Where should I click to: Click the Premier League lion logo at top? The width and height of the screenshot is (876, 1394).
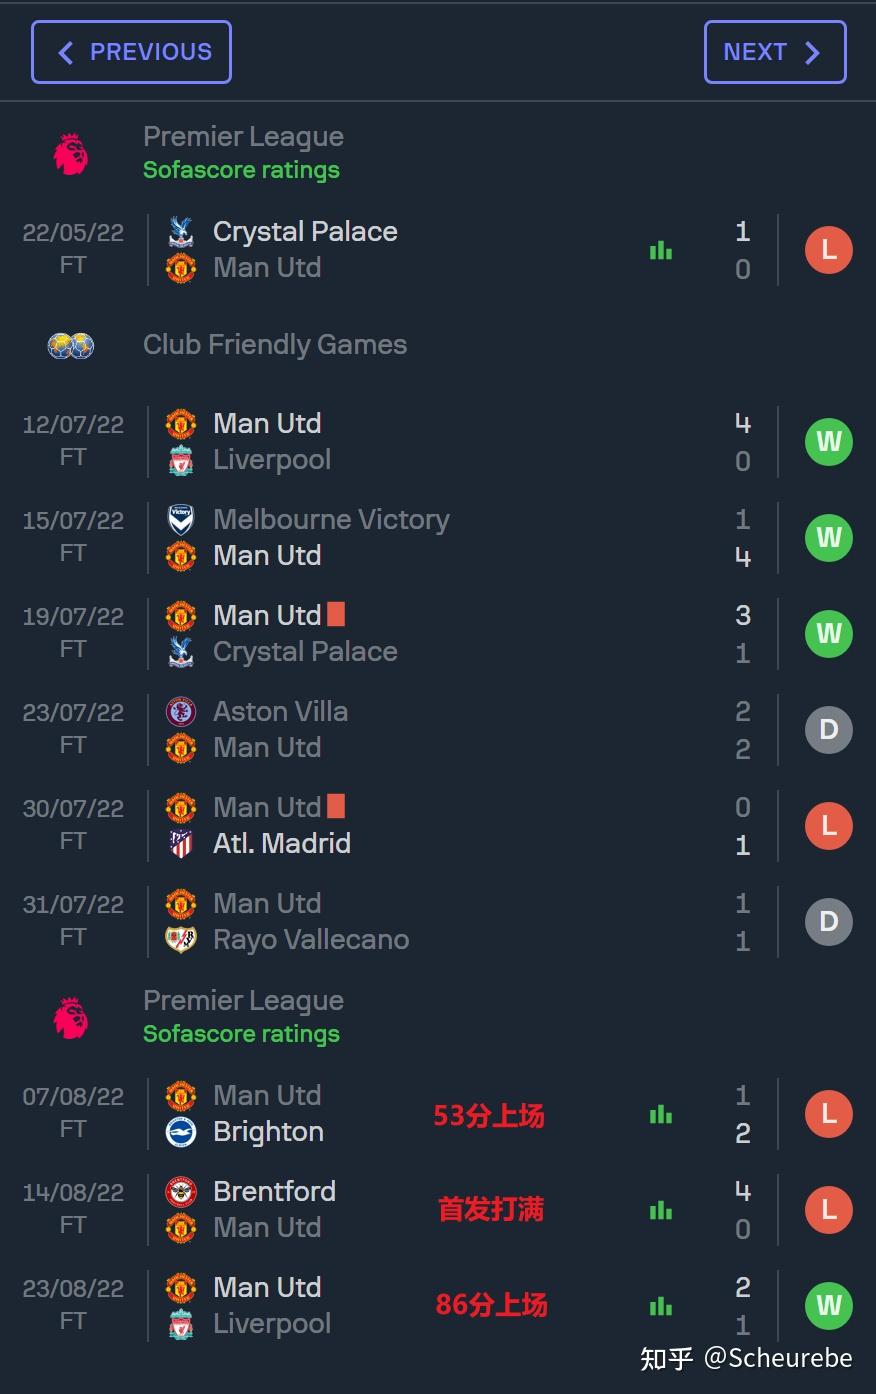pos(71,154)
